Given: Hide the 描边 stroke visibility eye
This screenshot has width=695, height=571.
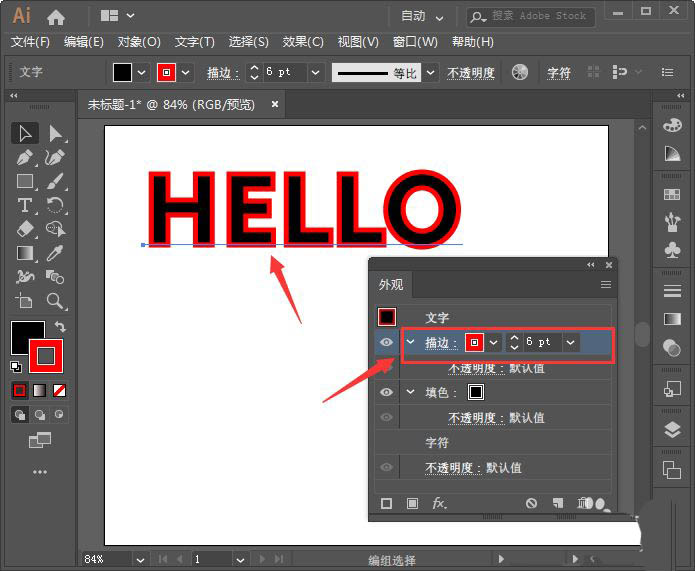Looking at the screenshot, I should click(387, 342).
